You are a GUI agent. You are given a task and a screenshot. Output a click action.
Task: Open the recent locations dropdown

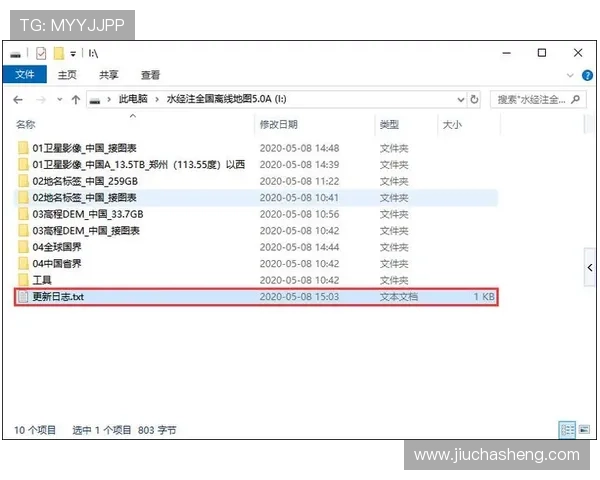coord(60,100)
